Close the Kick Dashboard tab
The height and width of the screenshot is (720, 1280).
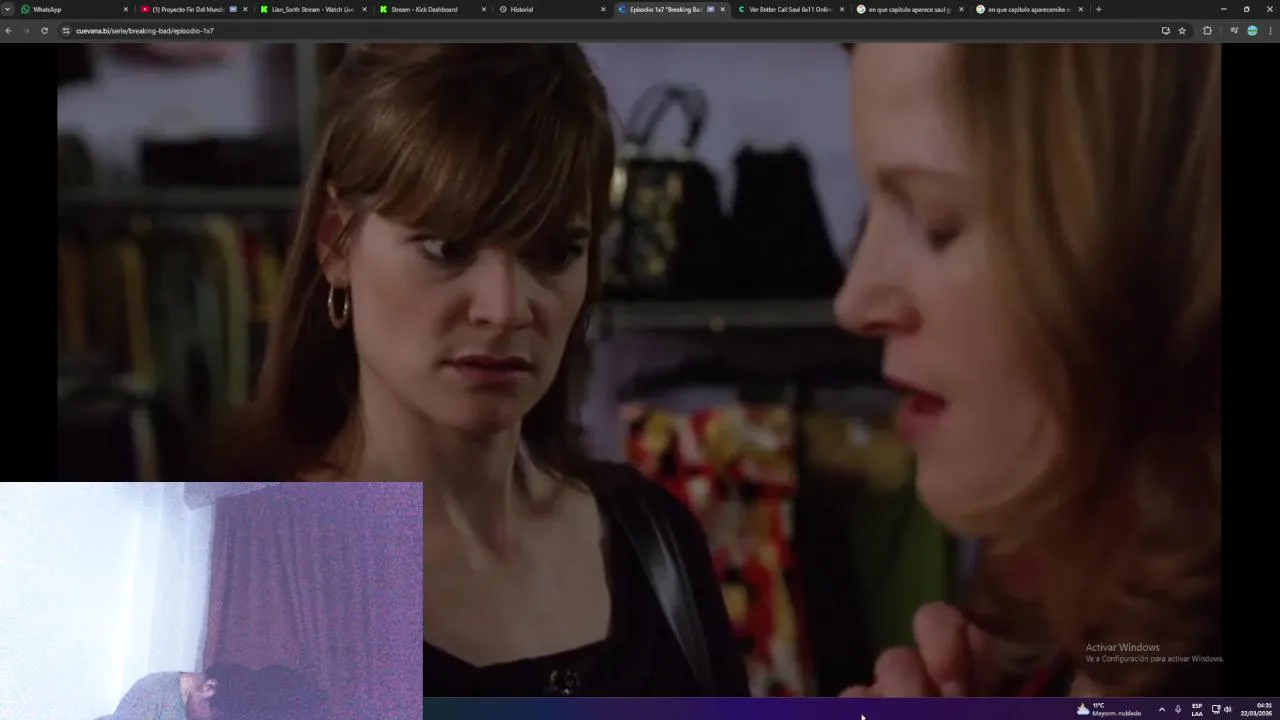pyautogui.click(x=484, y=9)
